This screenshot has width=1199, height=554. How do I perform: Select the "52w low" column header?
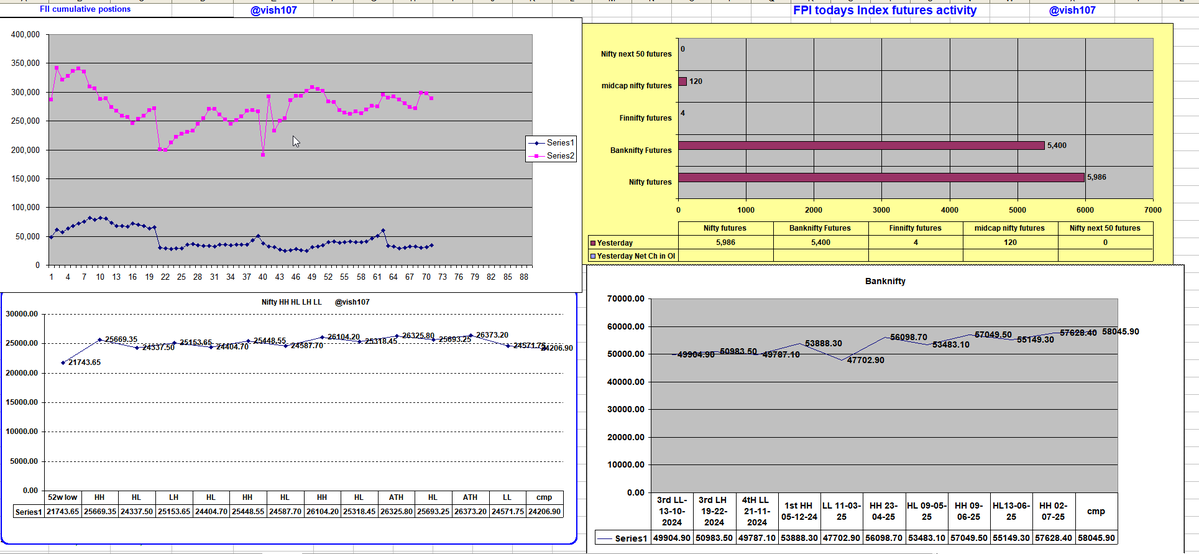tap(63, 497)
